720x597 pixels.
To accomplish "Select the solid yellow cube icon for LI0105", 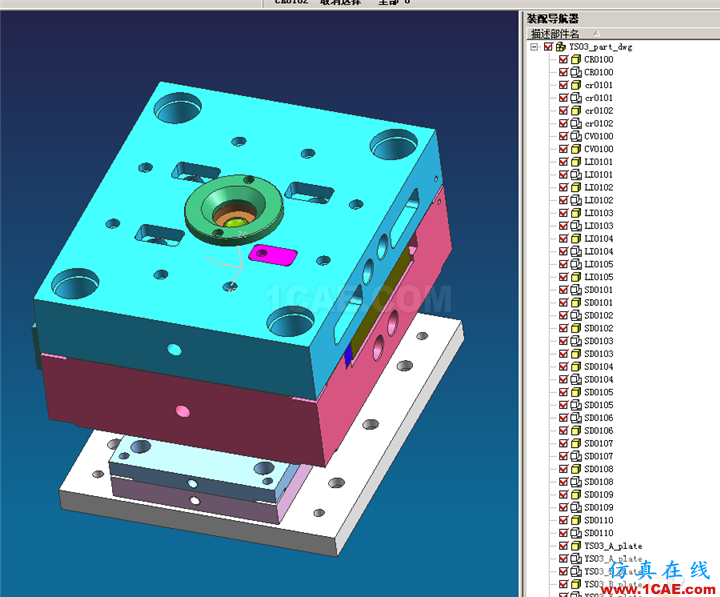I will (x=576, y=277).
